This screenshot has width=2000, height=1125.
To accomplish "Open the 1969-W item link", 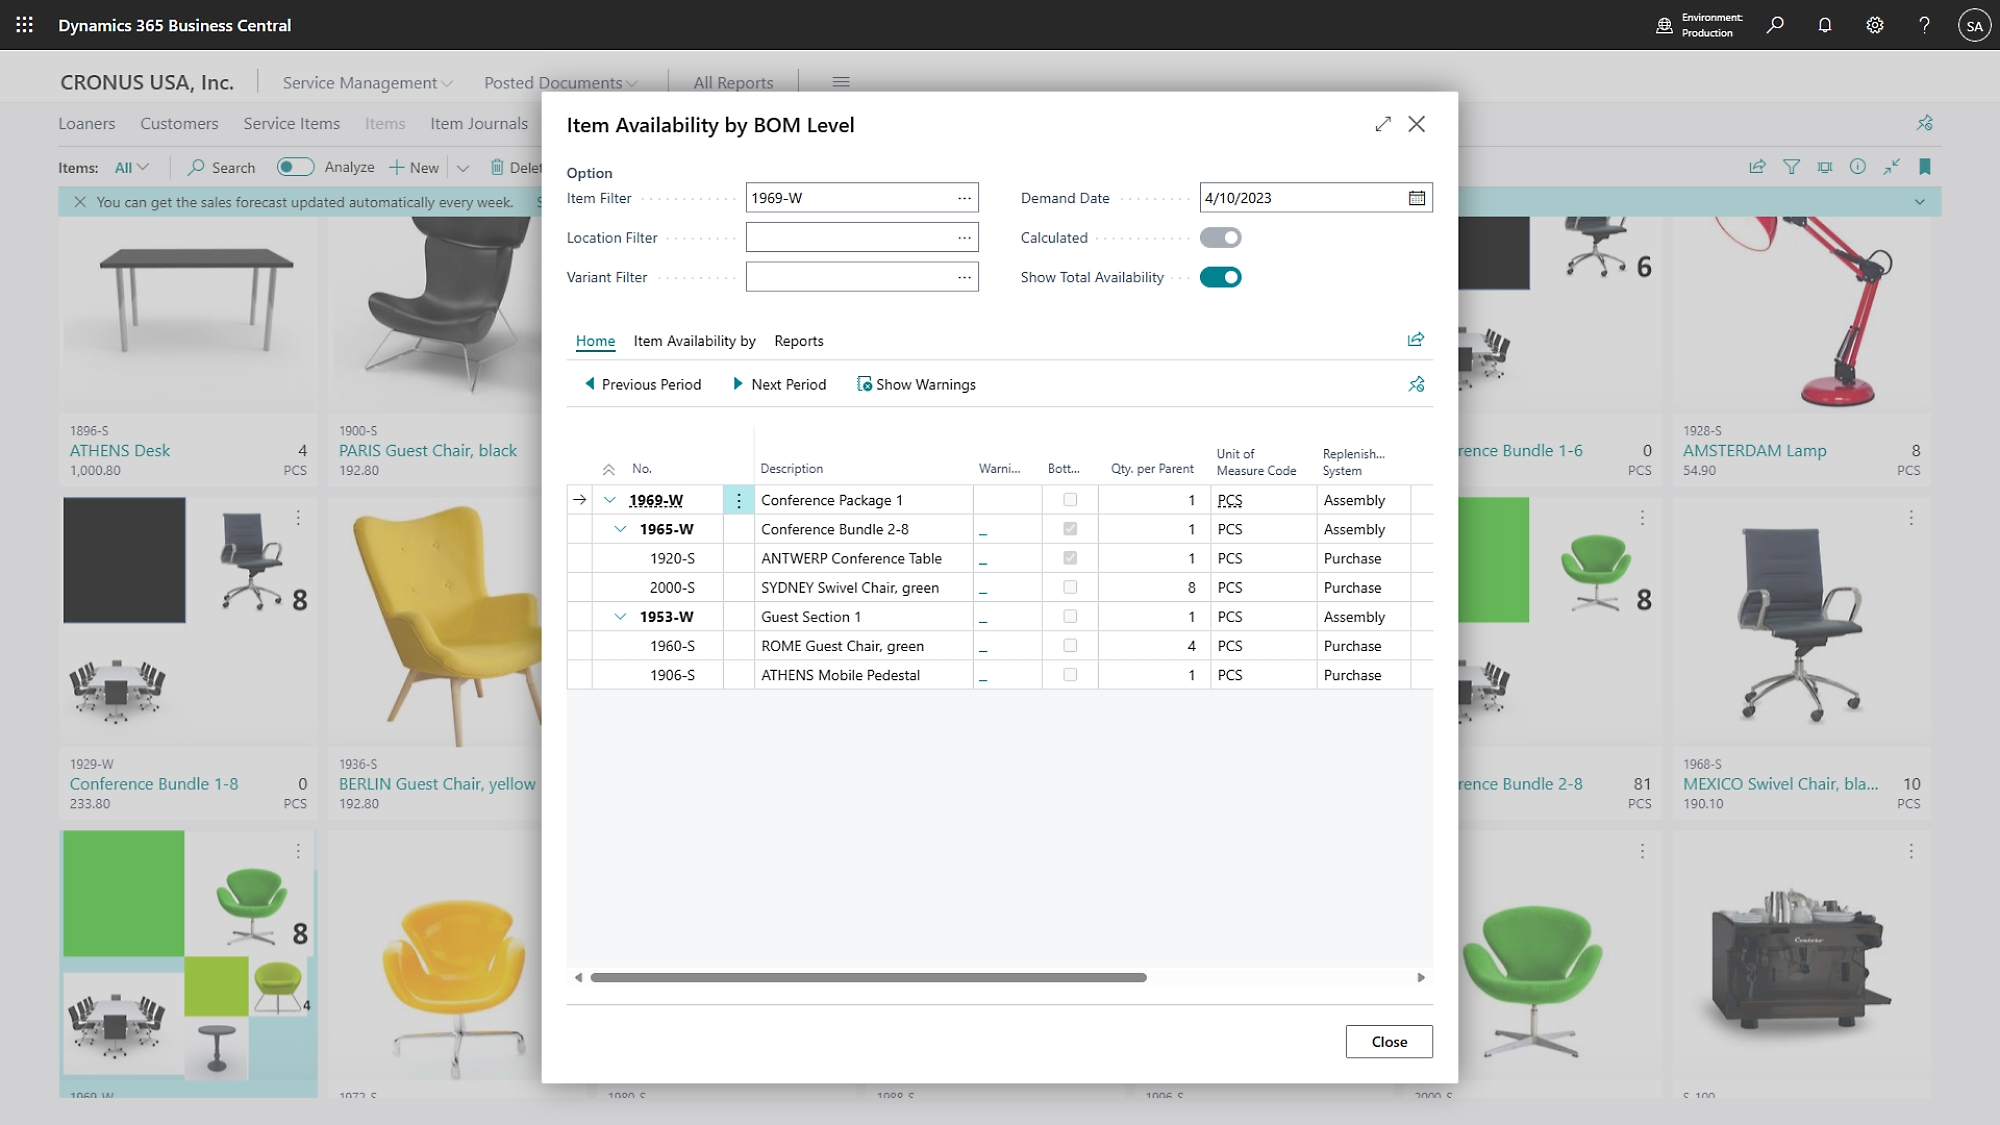I will point(656,500).
